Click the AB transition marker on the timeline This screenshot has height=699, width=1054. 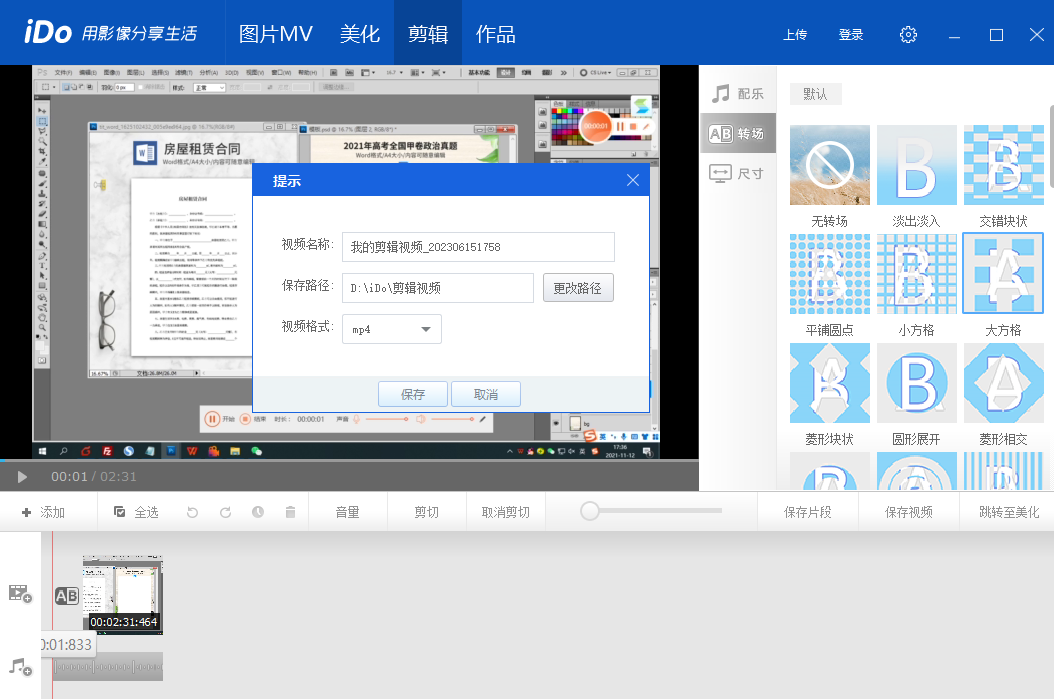(66, 596)
